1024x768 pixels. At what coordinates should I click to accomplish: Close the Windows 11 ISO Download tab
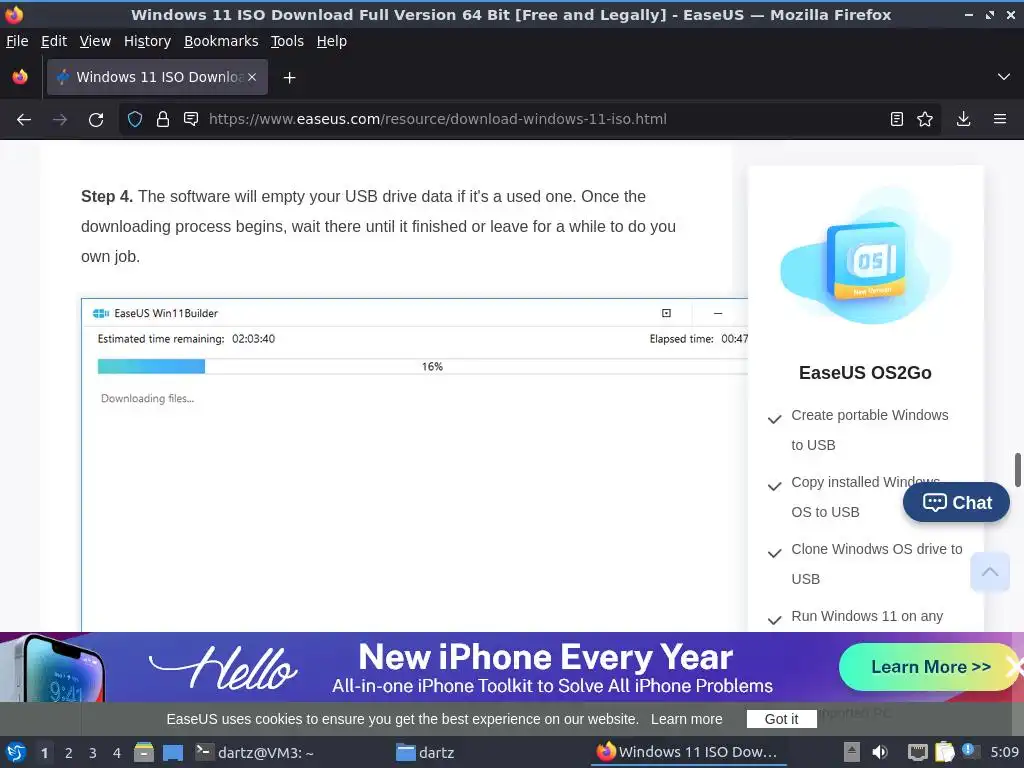(252, 77)
